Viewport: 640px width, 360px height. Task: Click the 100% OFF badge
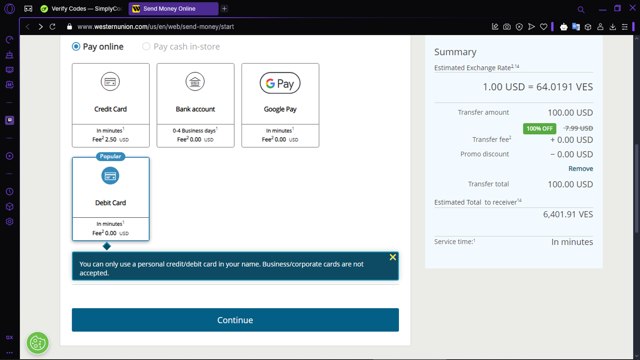[539, 129]
